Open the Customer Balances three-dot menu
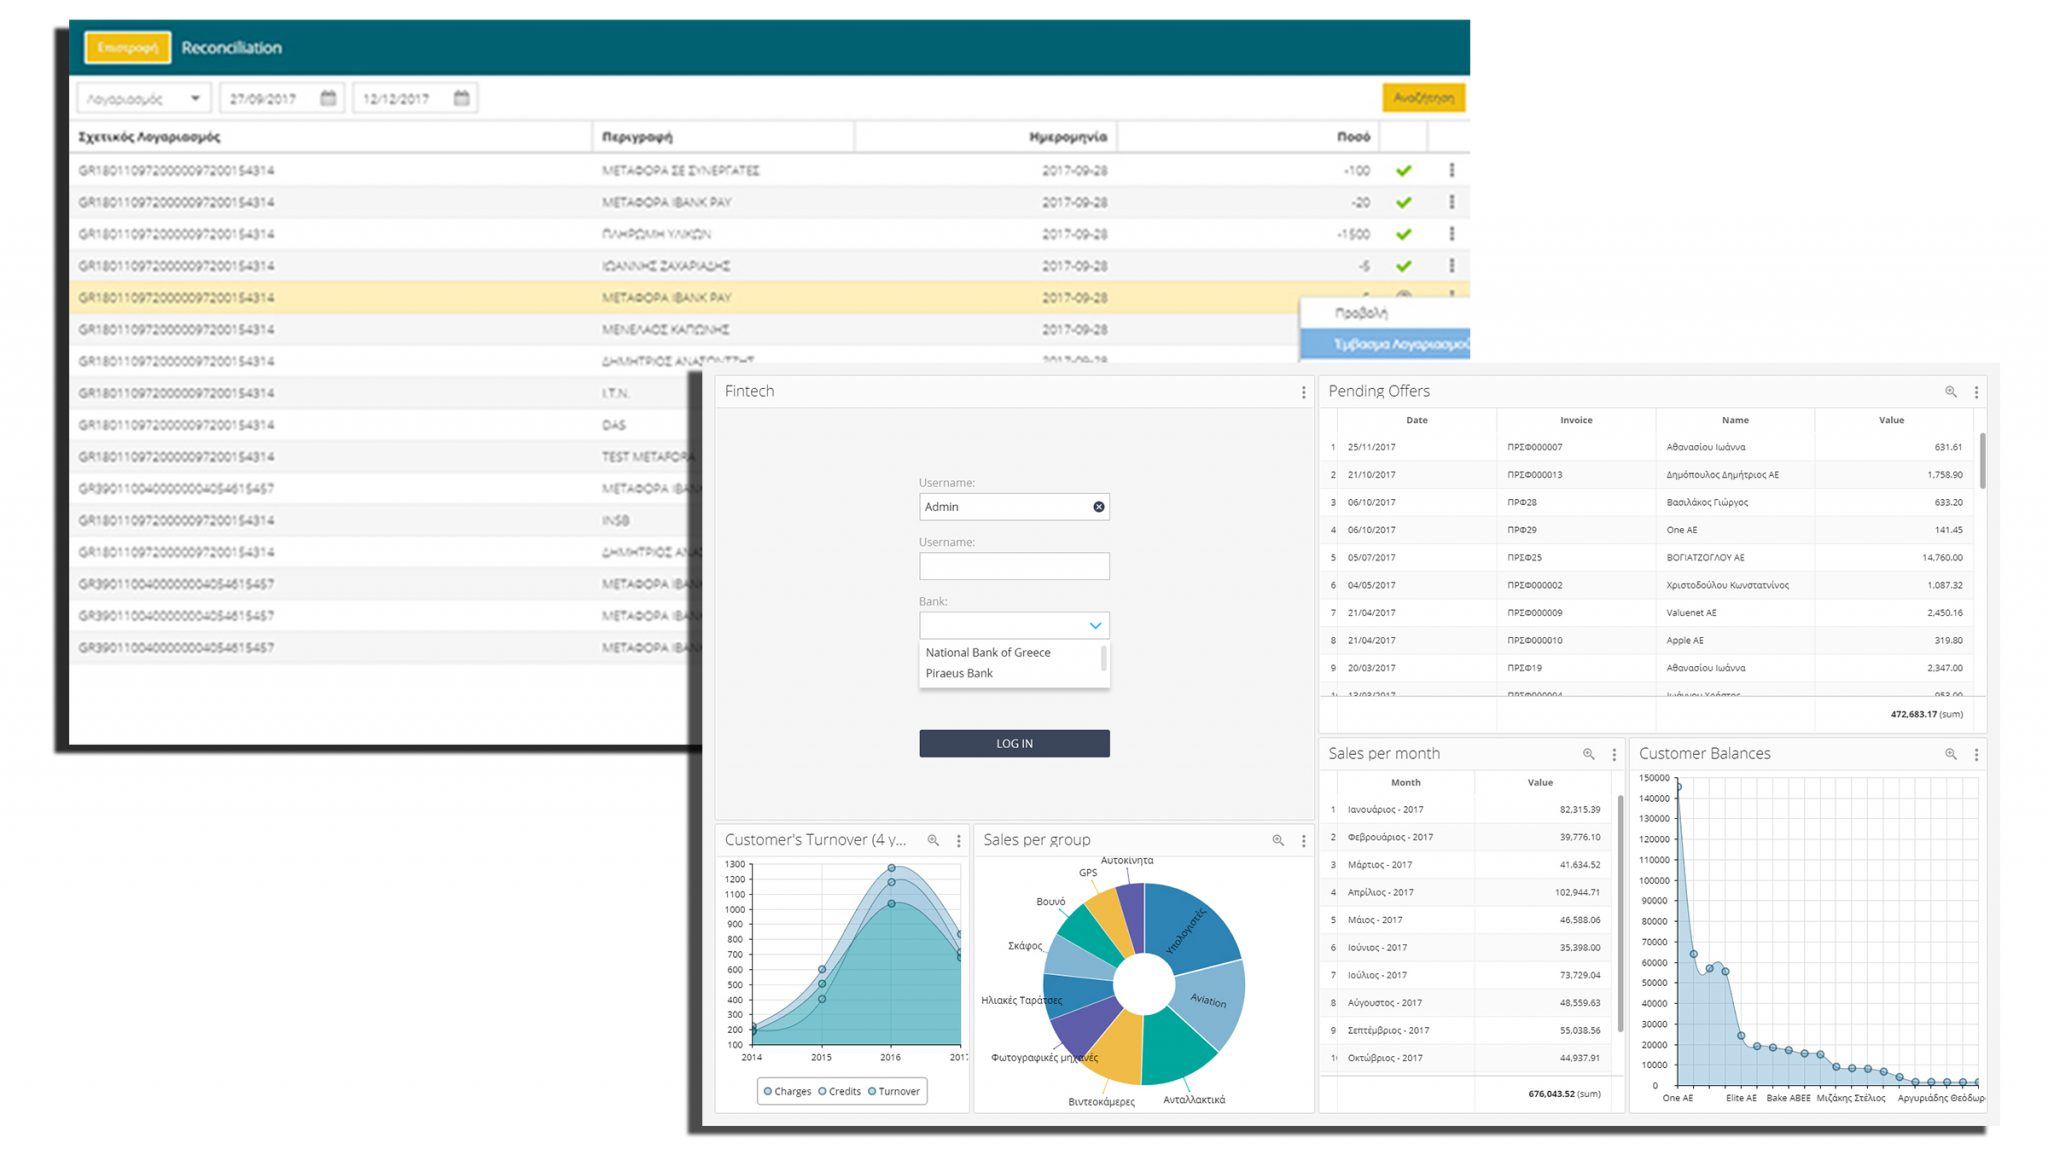The height and width of the screenshot is (1149, 2048). (1976, 755)
